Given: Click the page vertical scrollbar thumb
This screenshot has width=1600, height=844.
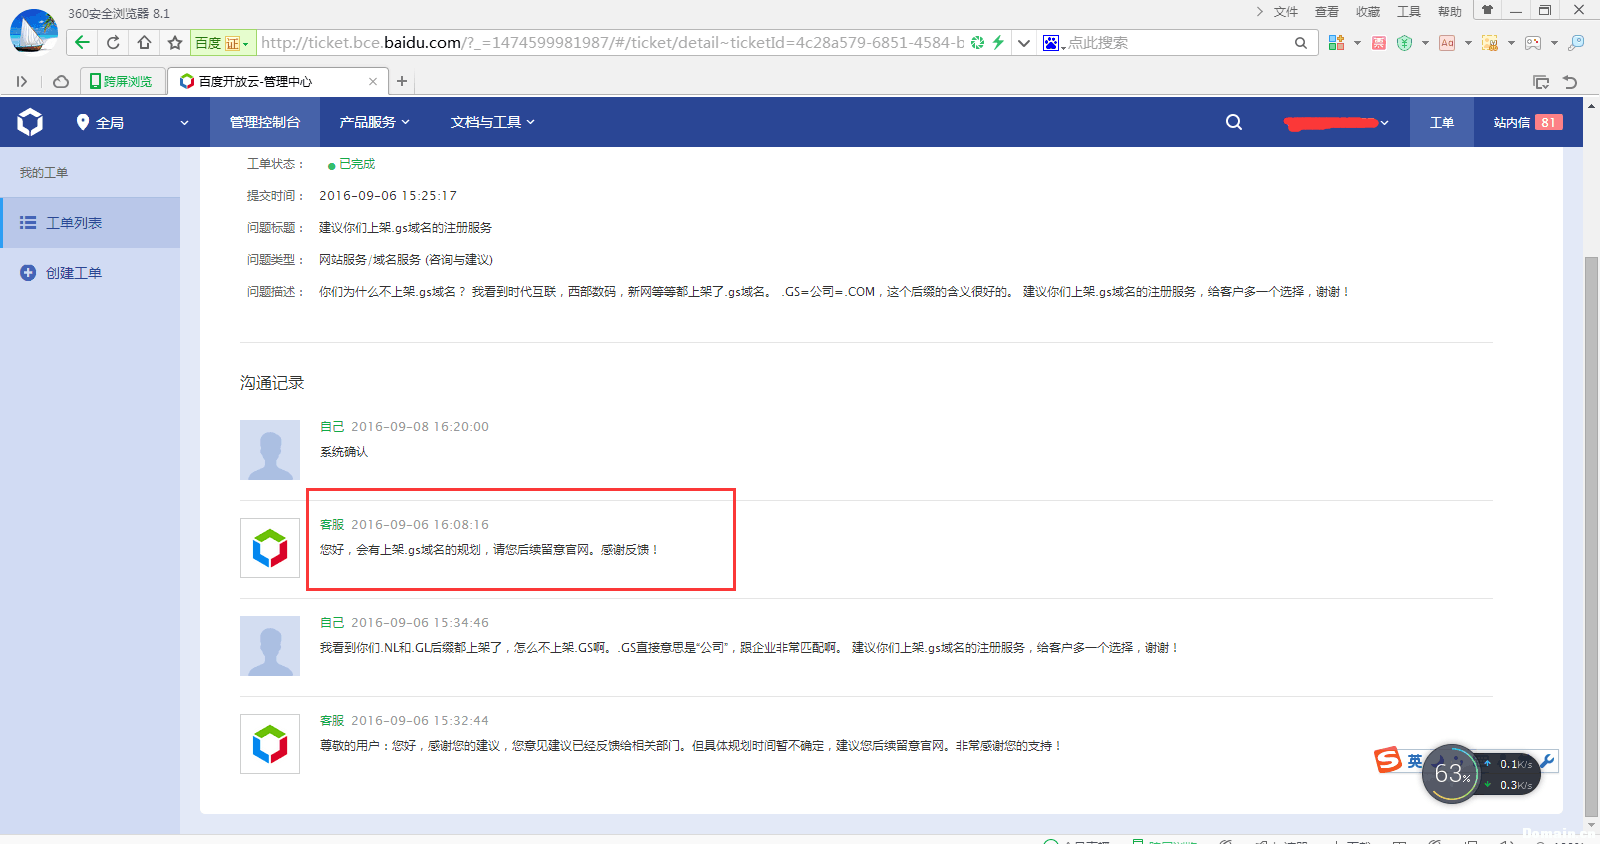Looking at the screenshot, I should tap(1591, 537).
